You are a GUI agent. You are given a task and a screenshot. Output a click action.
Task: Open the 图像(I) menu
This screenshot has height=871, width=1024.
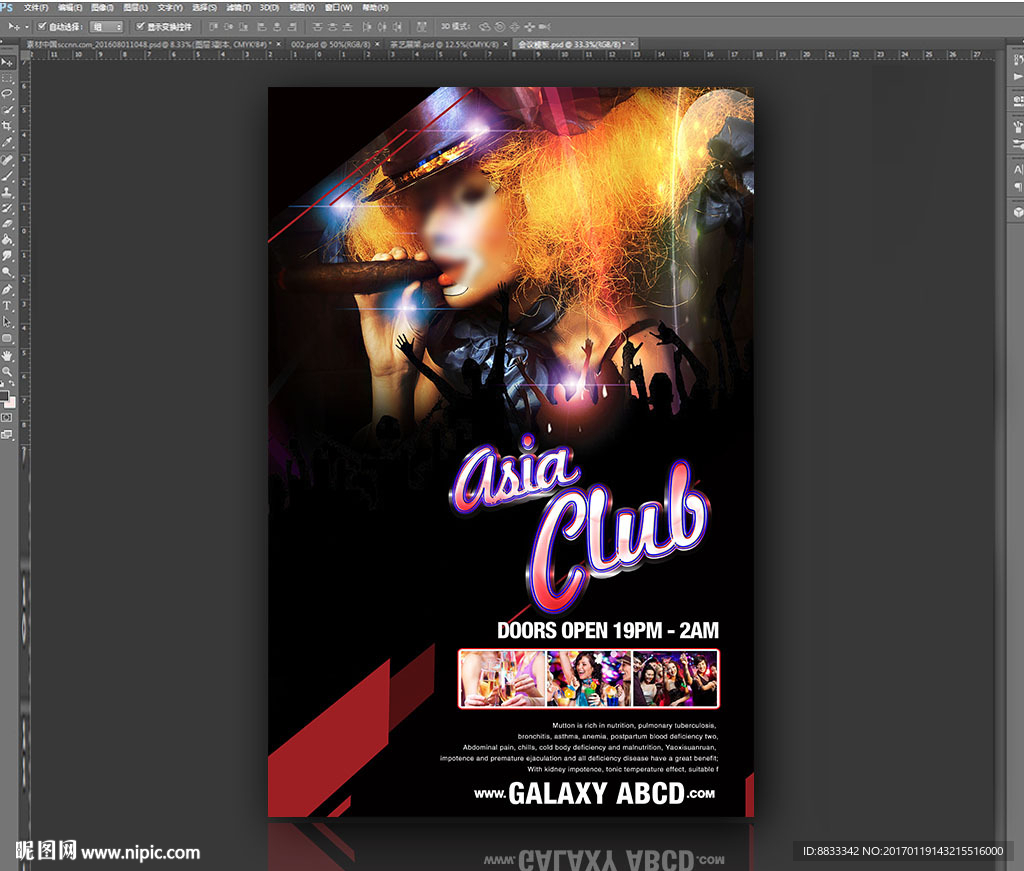103,8
